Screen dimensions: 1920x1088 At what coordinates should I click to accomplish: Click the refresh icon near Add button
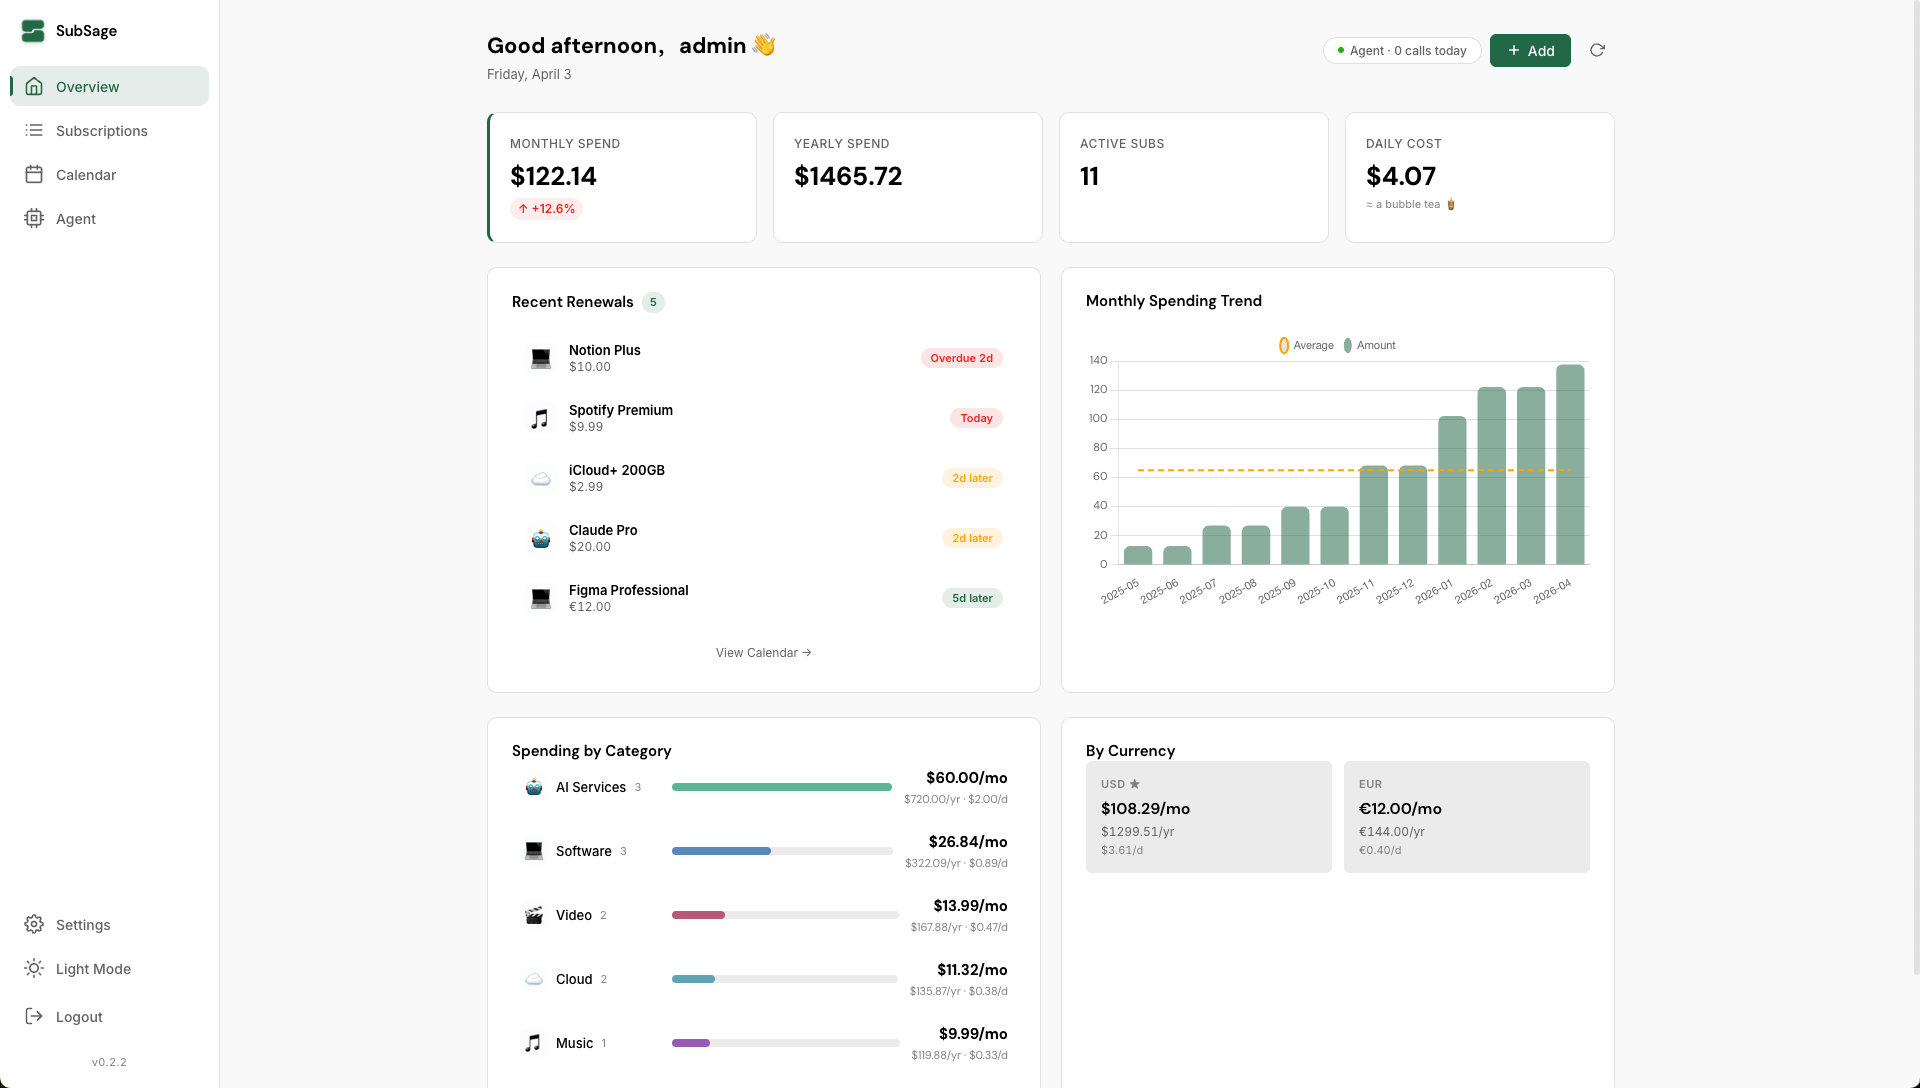click(1597, 50)
